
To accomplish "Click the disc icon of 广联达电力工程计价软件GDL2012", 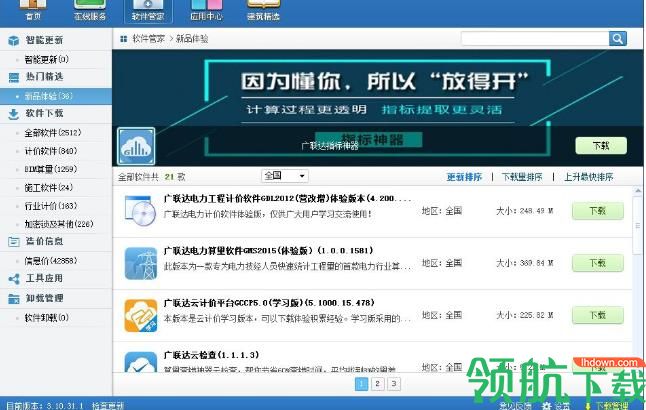I will click(x=140, y=211).
